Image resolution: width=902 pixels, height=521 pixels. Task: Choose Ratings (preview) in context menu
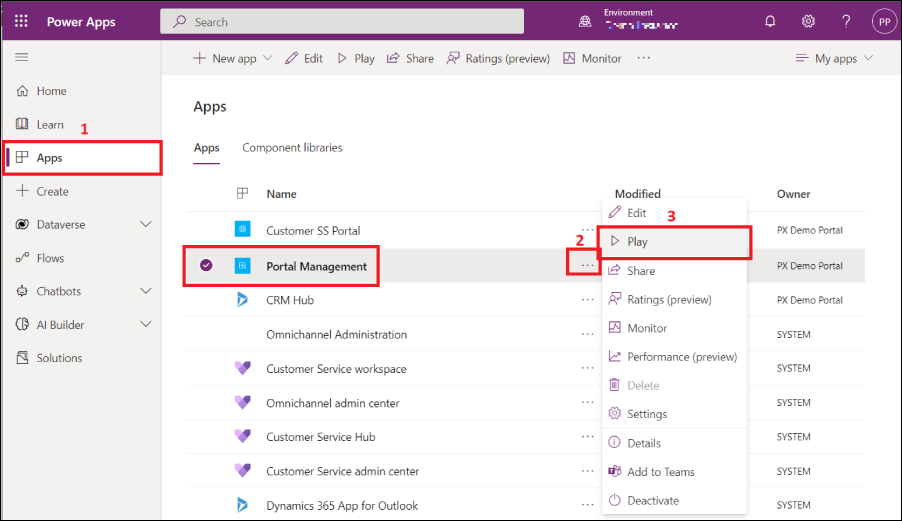[674, 300]
